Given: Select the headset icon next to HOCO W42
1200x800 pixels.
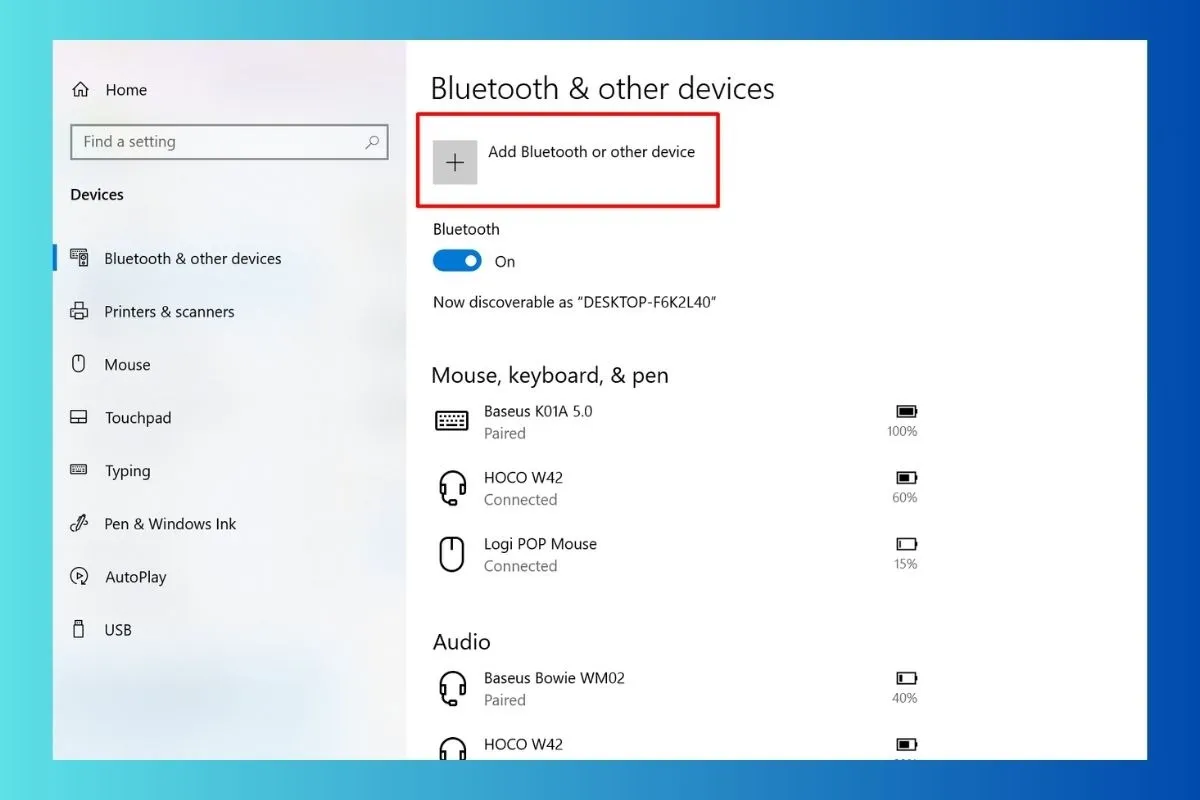Looking at the screenshot, I should 453,487.
